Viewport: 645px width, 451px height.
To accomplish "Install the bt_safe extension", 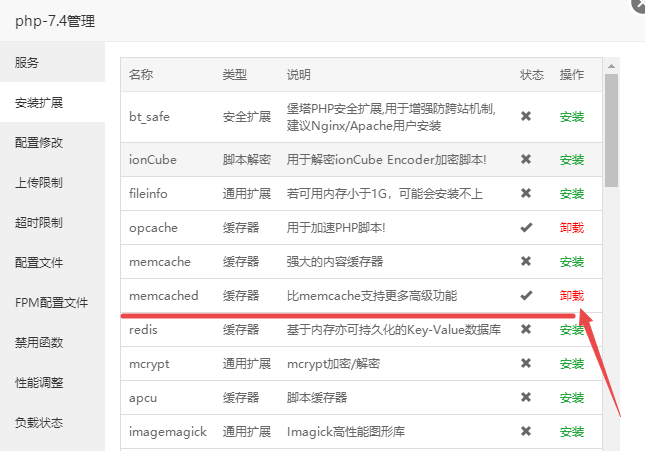I will pyautogui.click(x=572, y=117).
